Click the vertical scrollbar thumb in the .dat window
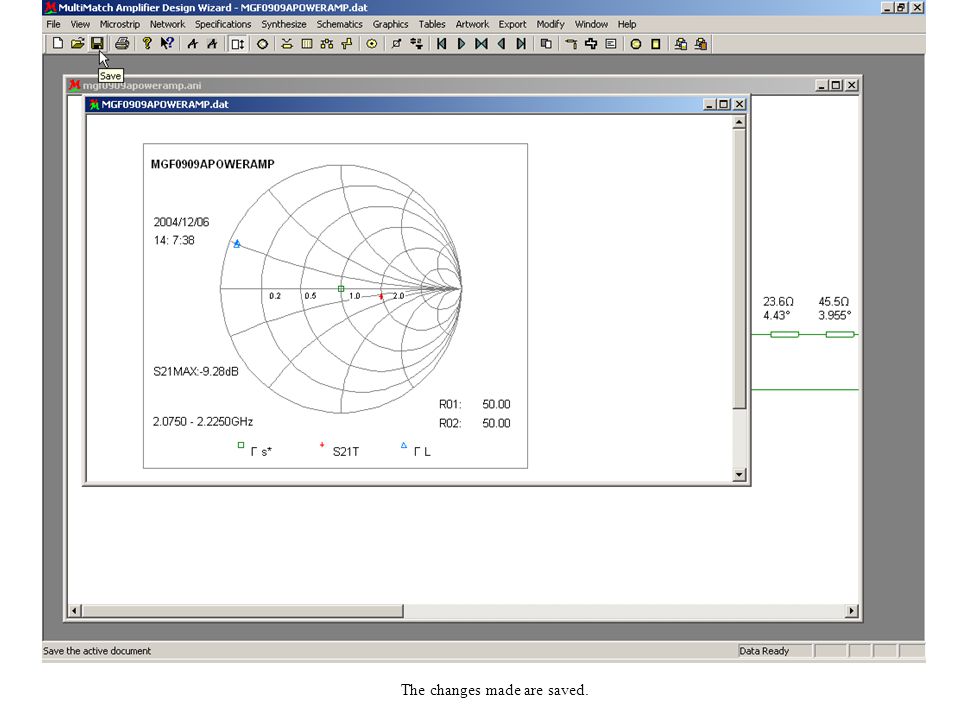 point(739,269)
